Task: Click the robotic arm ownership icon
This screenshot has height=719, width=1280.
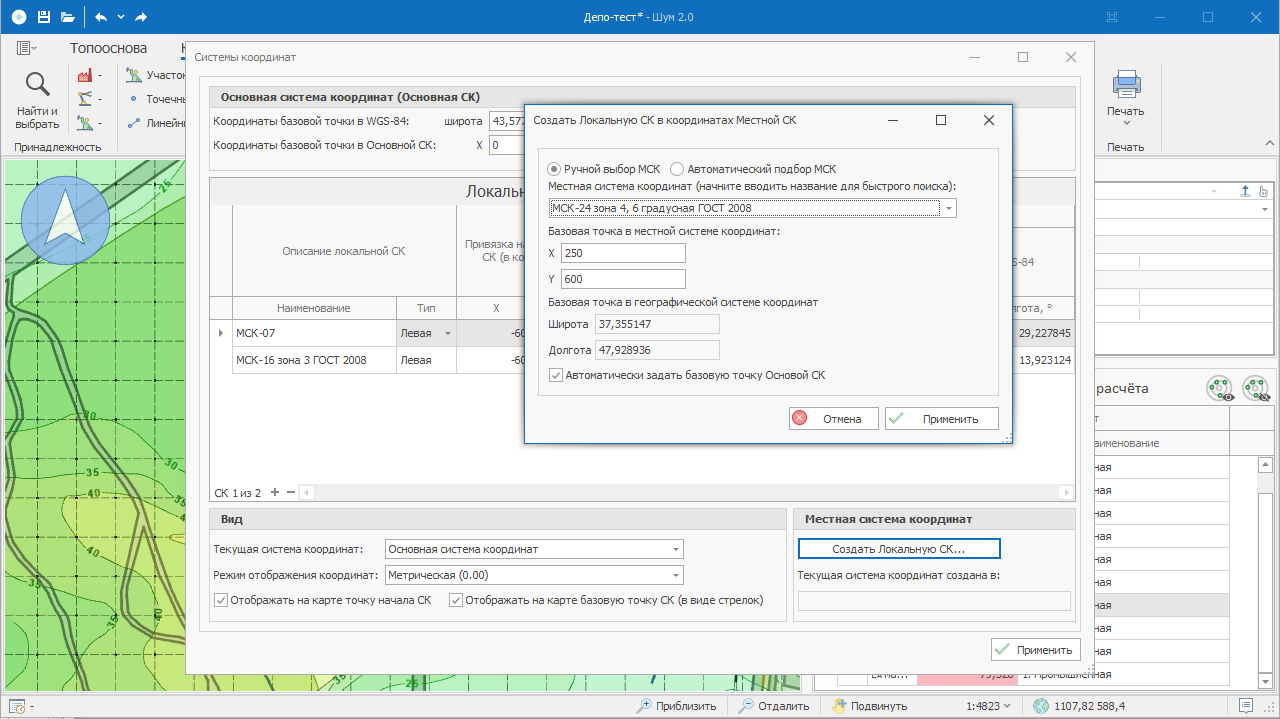Action: [x=85, y=99]
